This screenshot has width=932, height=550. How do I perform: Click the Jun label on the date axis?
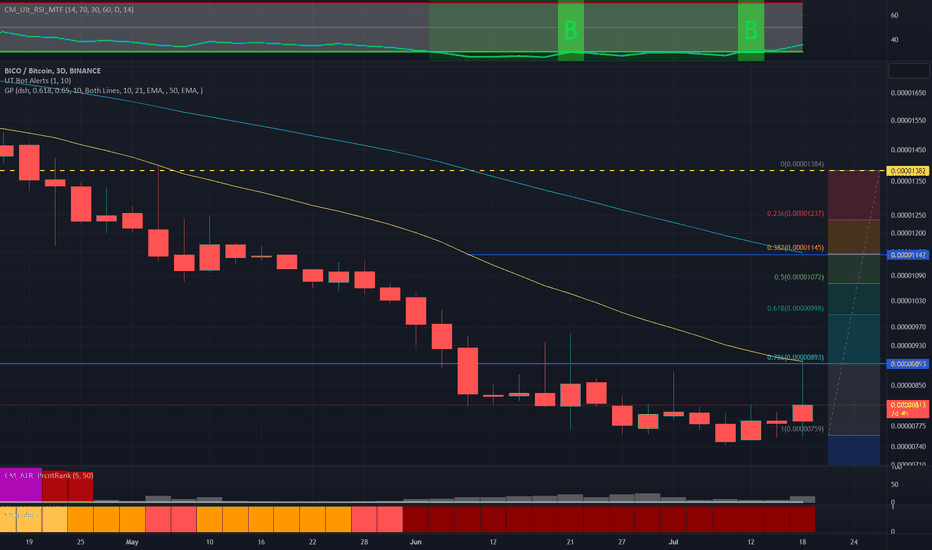tap(415, 542)
